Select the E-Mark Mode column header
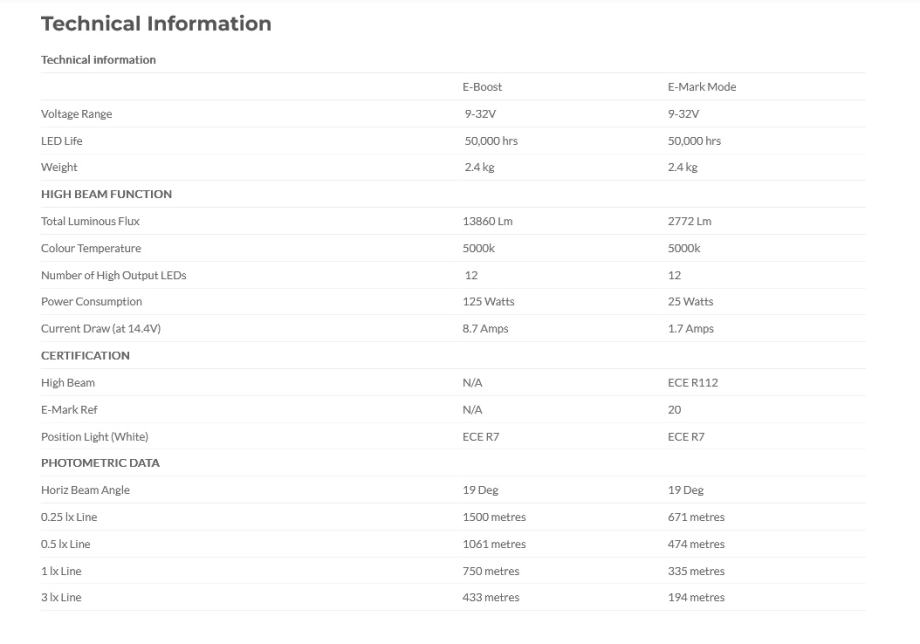Viewport: 920px width, 644px height. click(701, 87)
